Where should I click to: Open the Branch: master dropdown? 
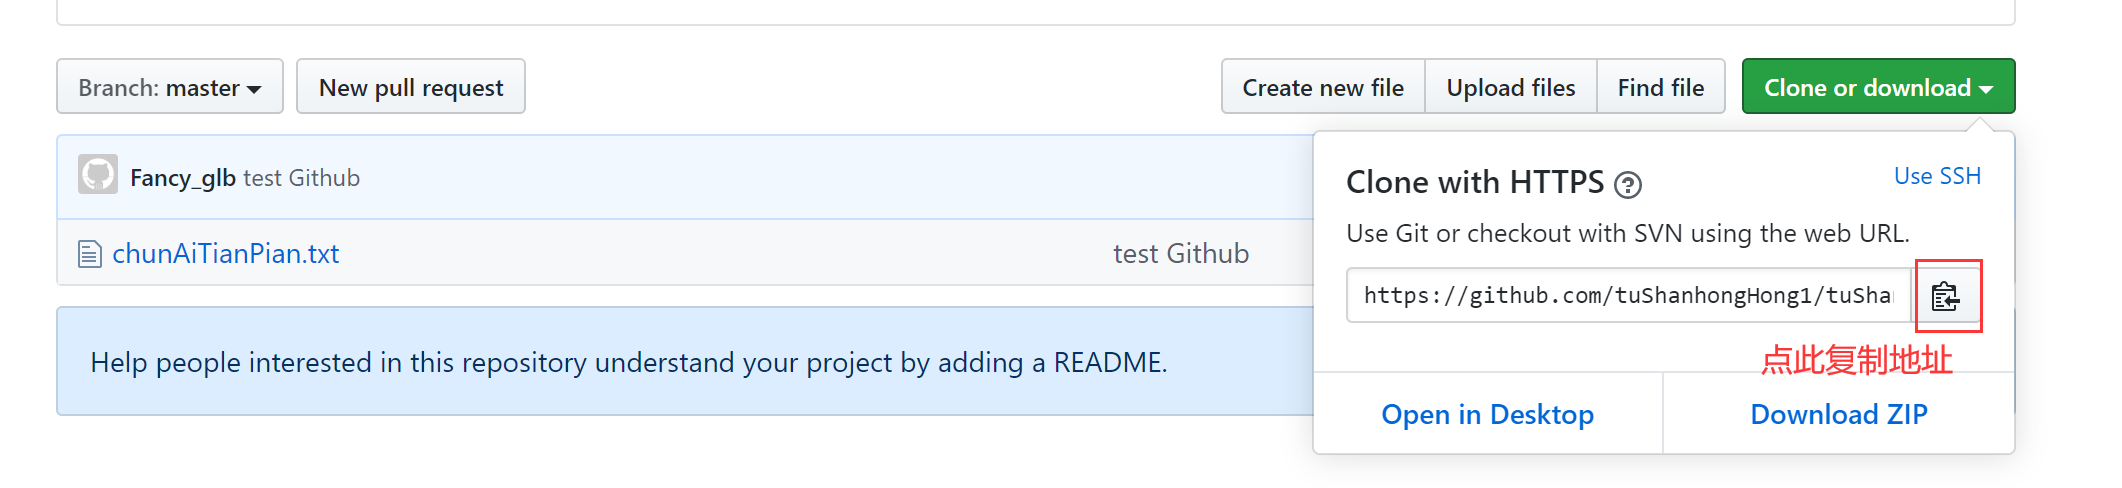coord(169,88)
